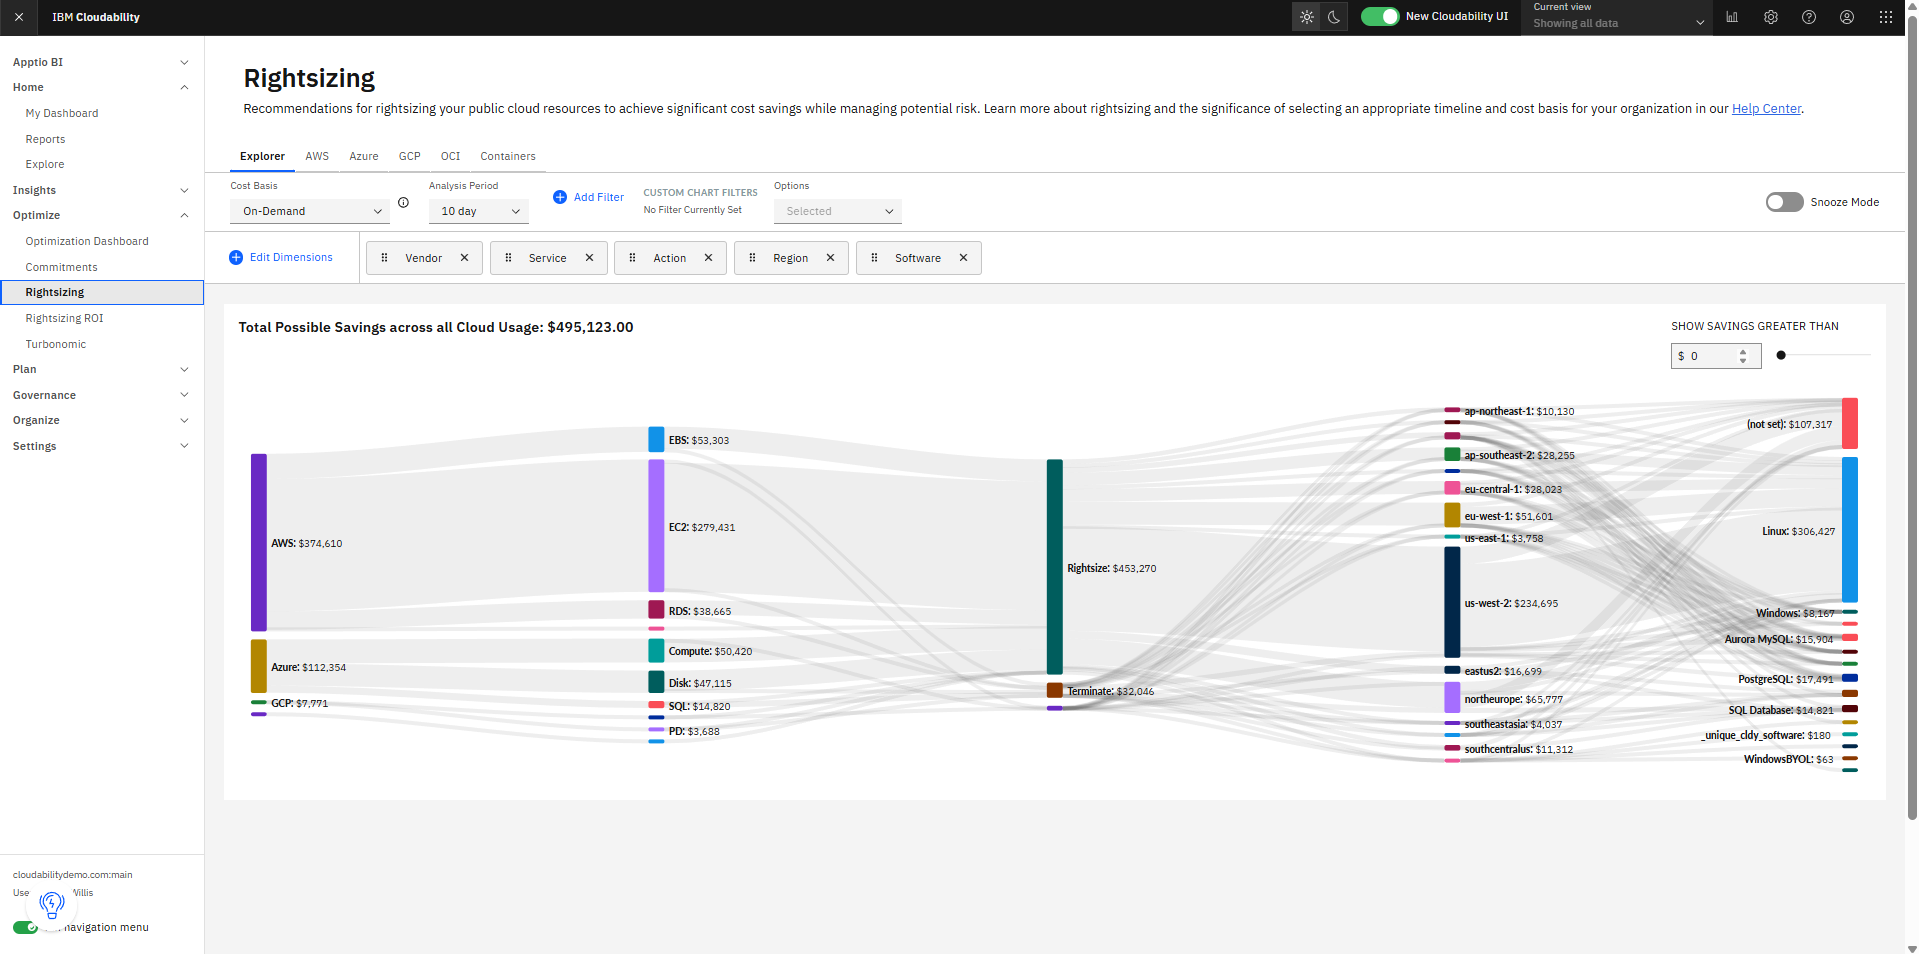Expand the Plan section

click(x=102, y=369)
